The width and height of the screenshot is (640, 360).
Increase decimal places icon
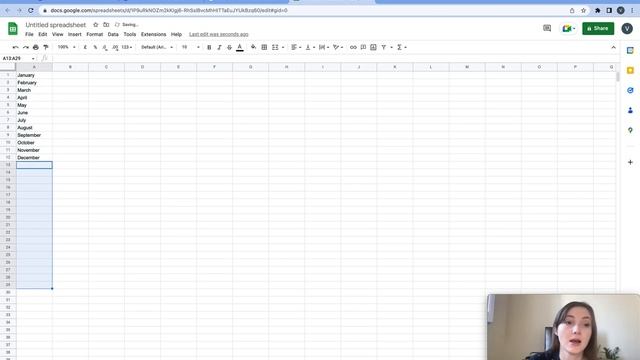point(115,47)
